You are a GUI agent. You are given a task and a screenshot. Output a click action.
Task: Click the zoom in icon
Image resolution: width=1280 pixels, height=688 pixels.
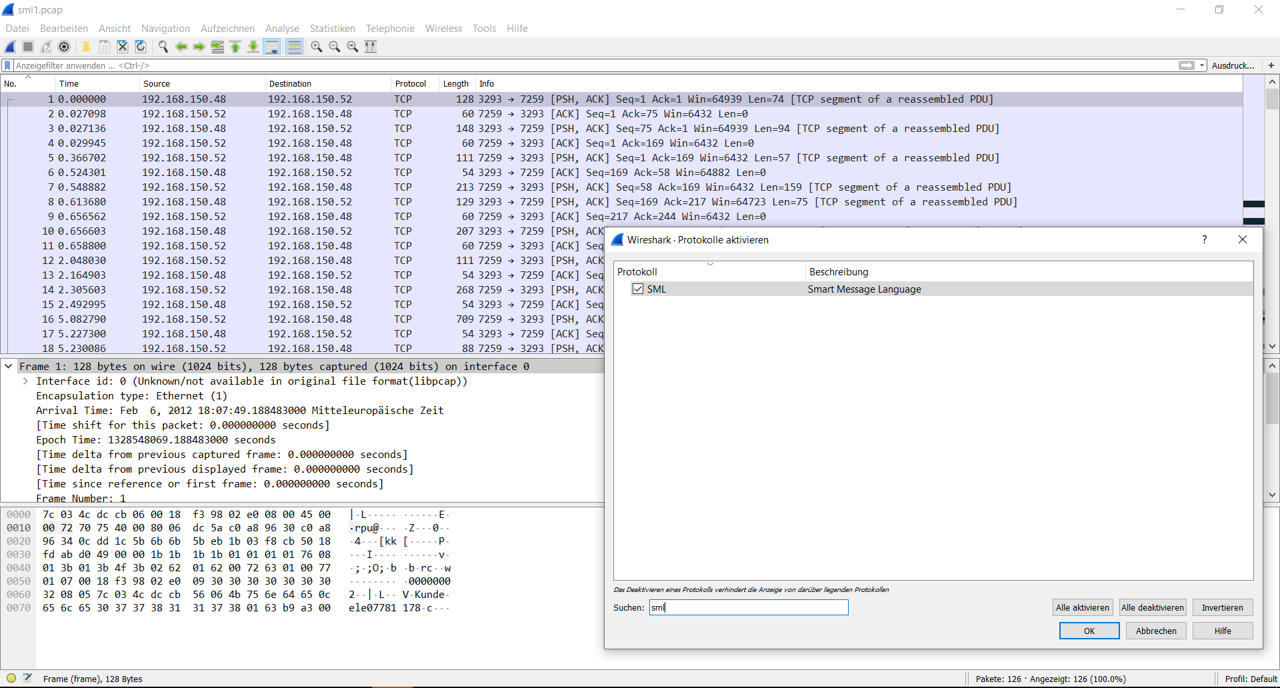click(x=316, y=47)
